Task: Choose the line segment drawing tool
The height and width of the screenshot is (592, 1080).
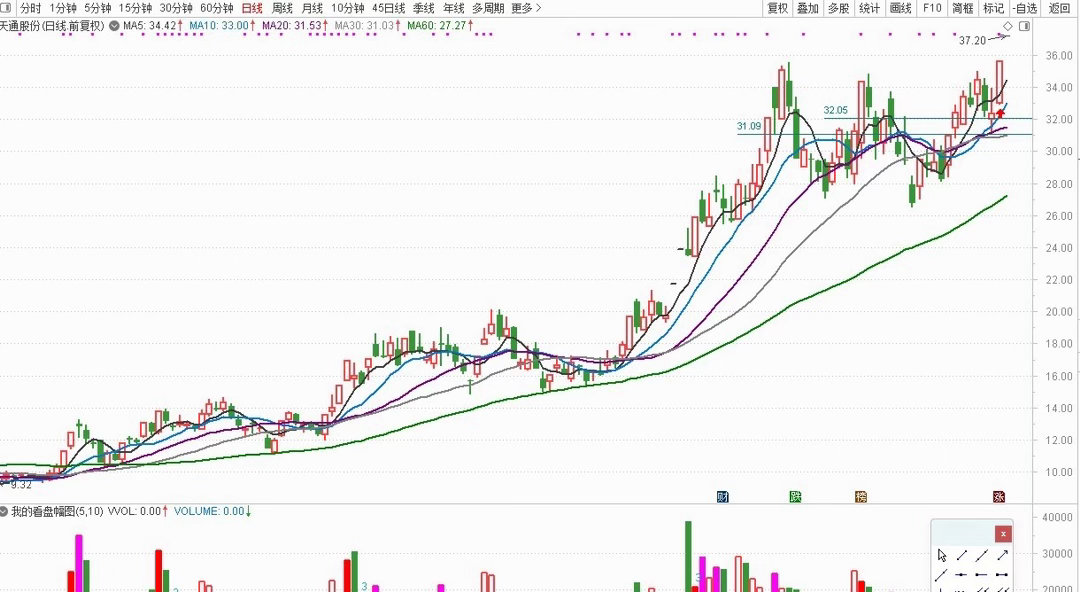Action: point(962,555)
